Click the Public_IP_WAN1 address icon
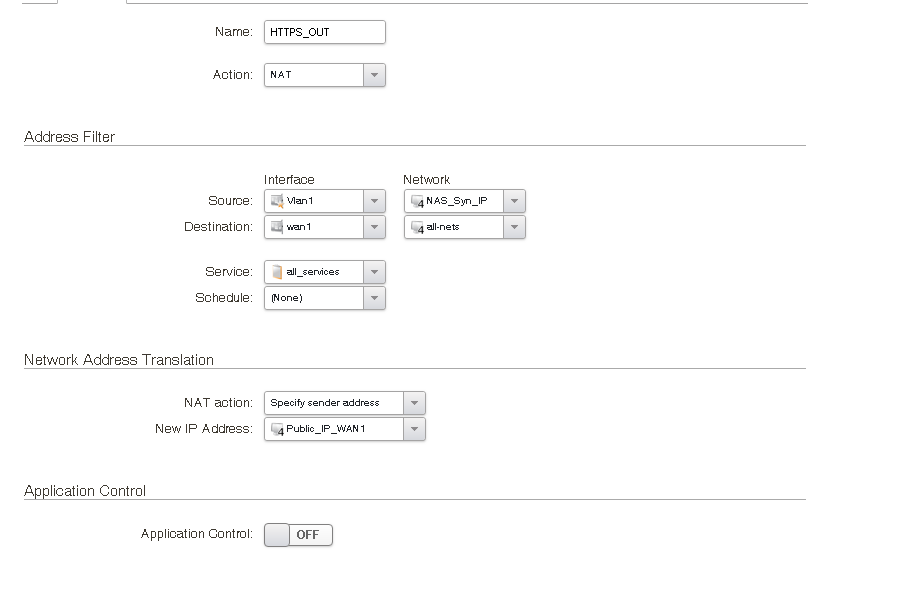Image resolution: width=915 pixels, height=593 pixels. tap(277, 429)
